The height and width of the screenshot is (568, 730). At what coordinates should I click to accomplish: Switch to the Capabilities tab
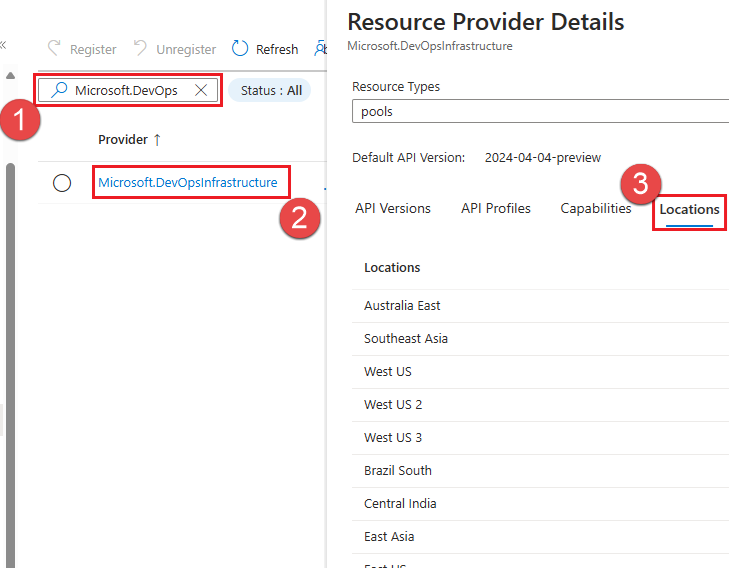pyautogui.click(x=595, y=208)
